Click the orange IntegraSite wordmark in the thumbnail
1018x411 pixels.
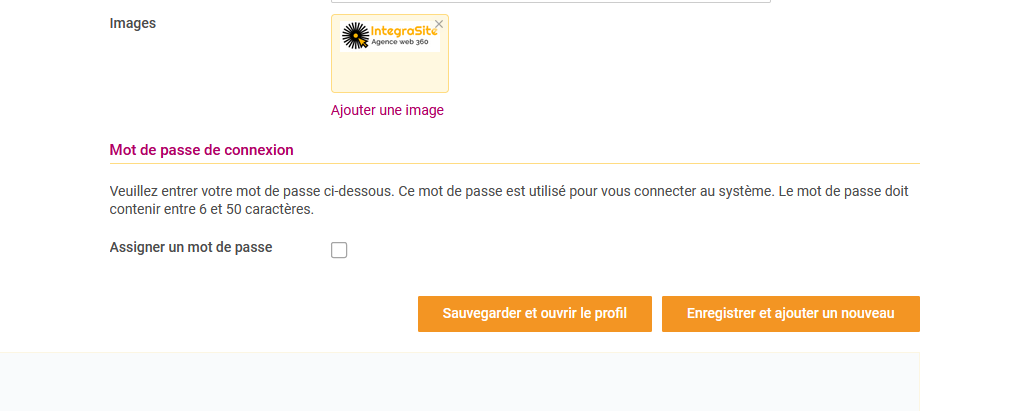(403, 31)
